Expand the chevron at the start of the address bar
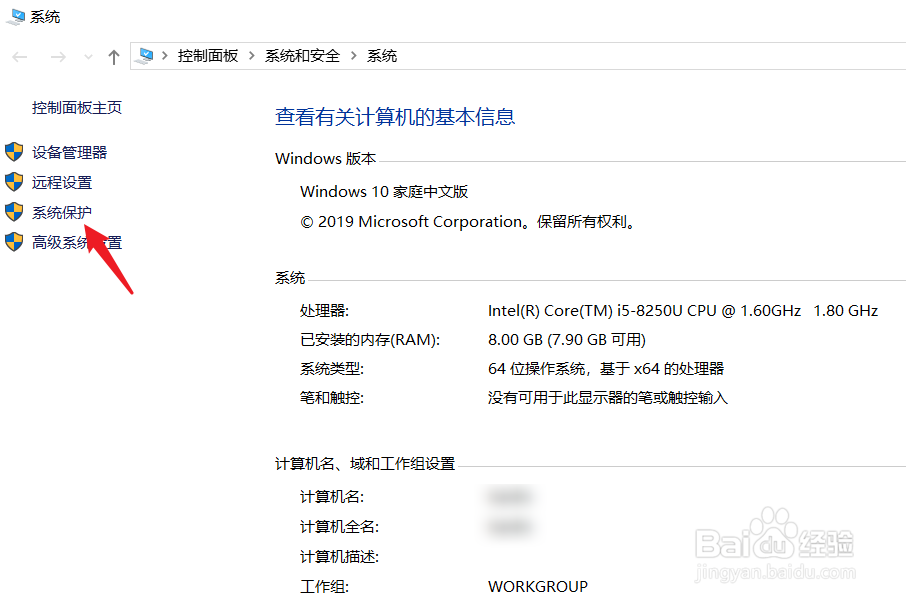 click(x=162, y=56)
